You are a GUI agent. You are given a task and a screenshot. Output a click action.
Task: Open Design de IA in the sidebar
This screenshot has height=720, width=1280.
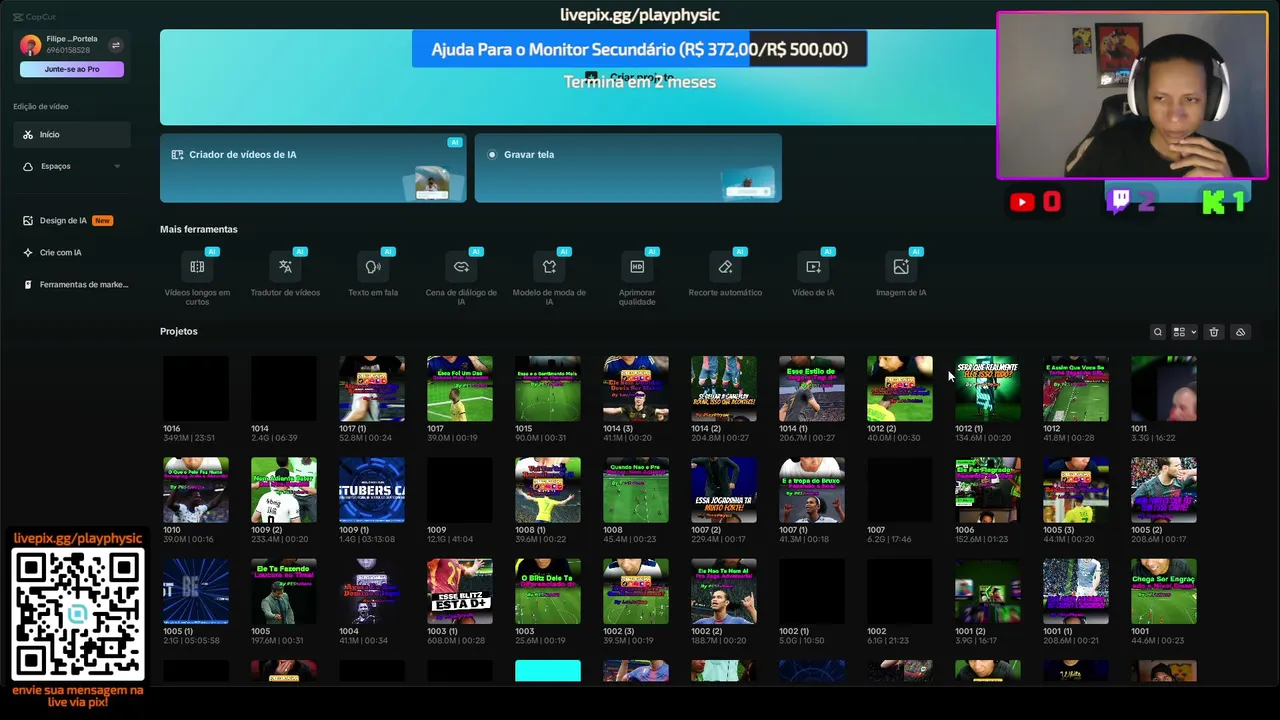(x=72, y=220)
